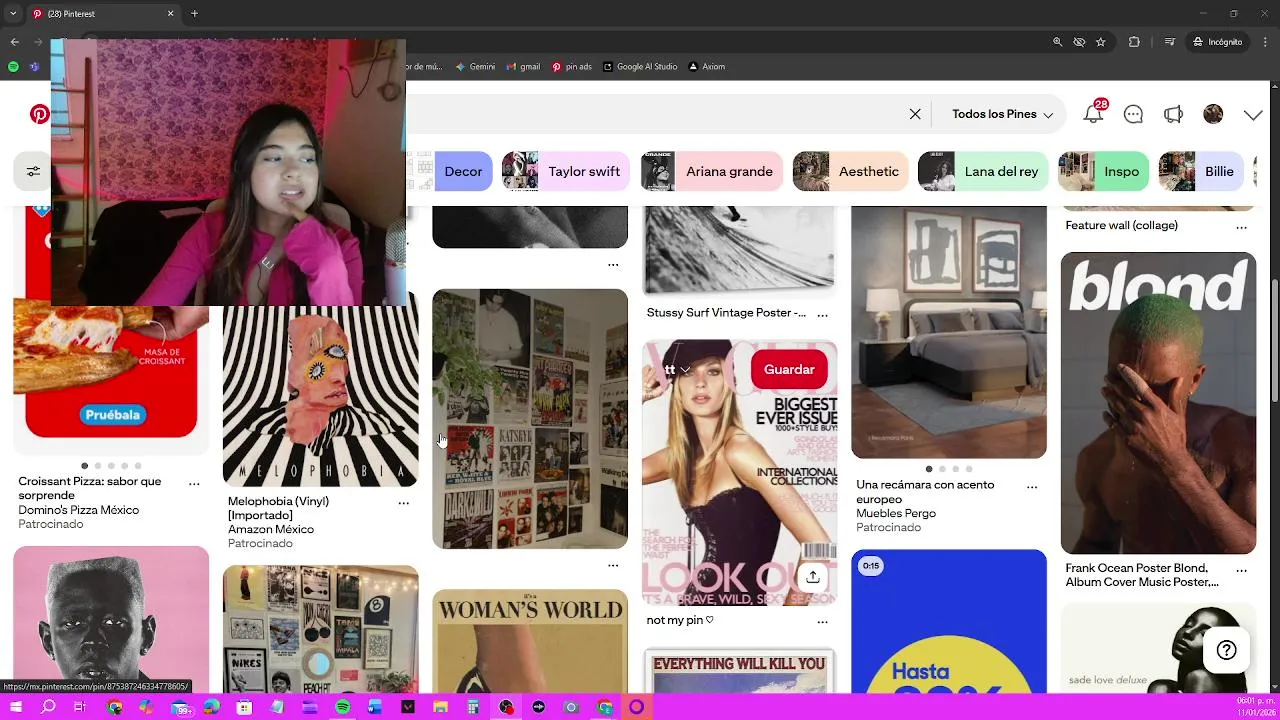This screenshot has width=1280, height=720.
Task: Open the A Woman's World poster pin
Action: click(530, 641)
